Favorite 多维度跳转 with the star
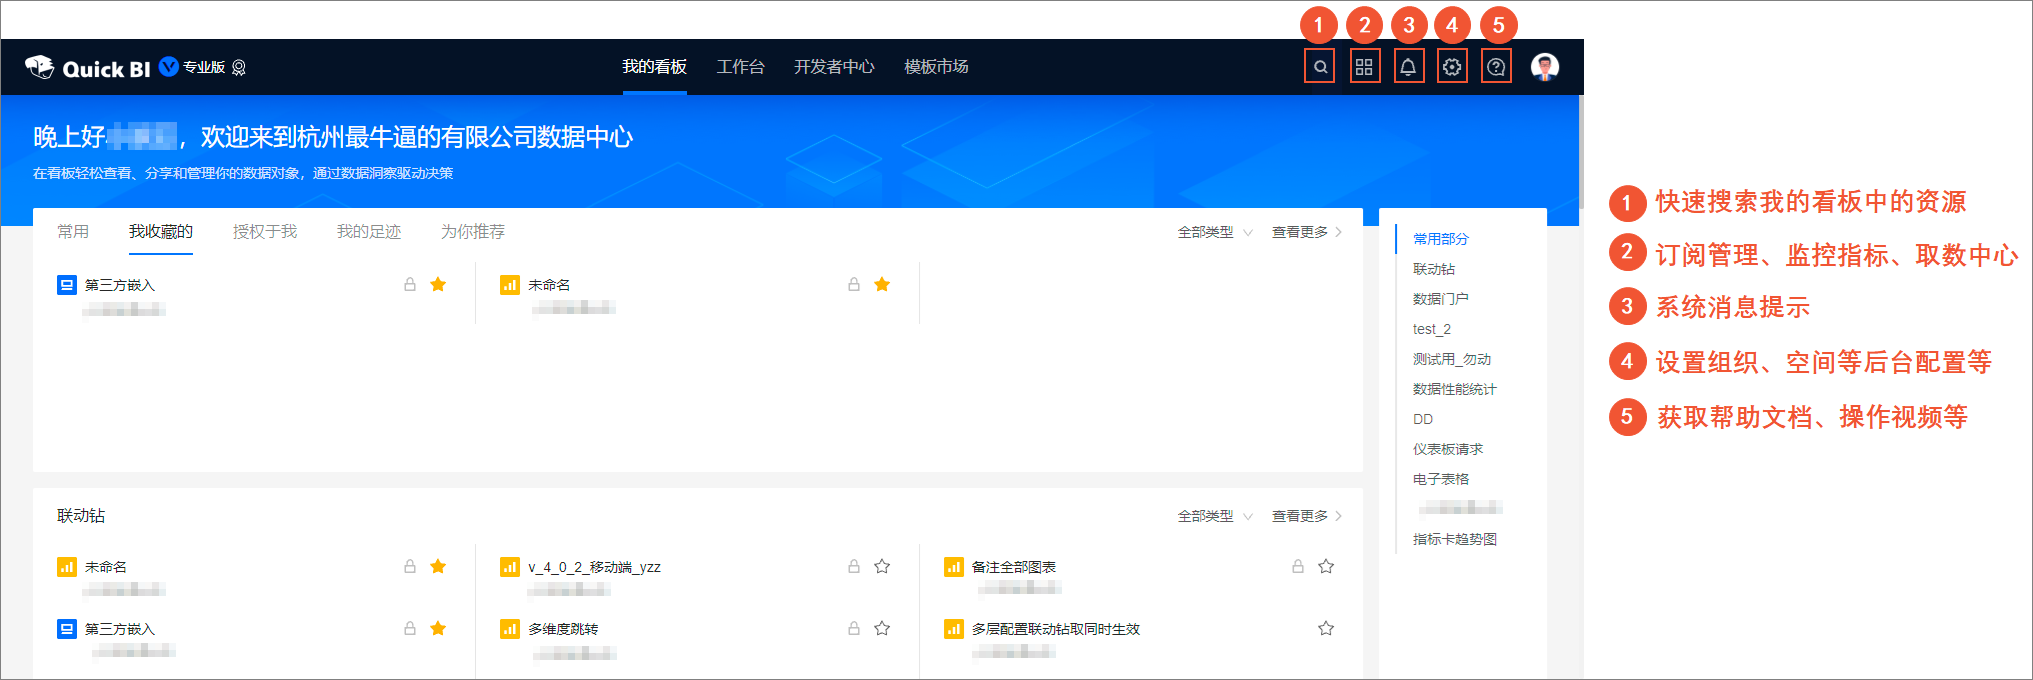 click(x=882, y=629)
